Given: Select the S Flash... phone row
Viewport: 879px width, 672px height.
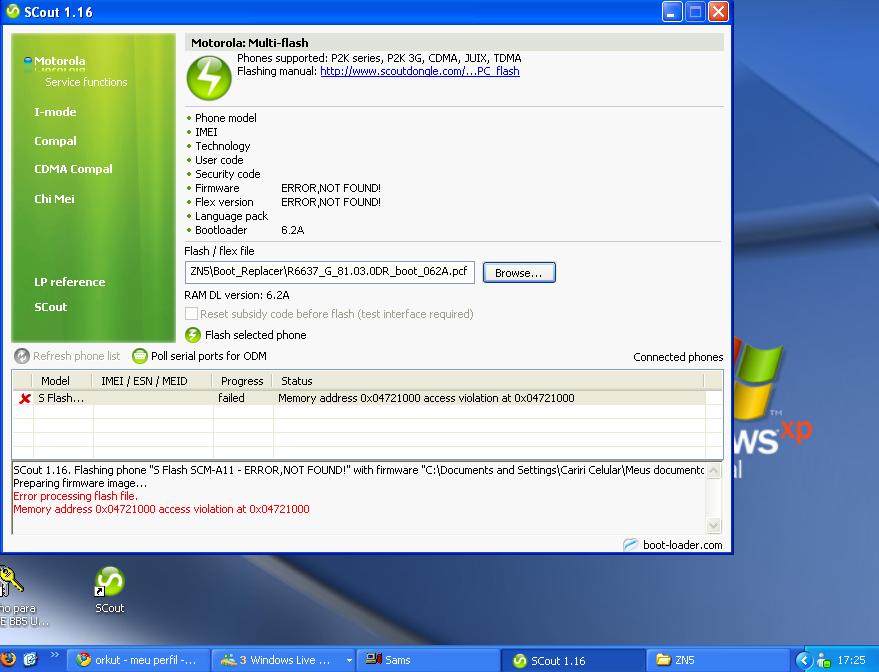Looking at the screenshot, I should coord(359,398).
